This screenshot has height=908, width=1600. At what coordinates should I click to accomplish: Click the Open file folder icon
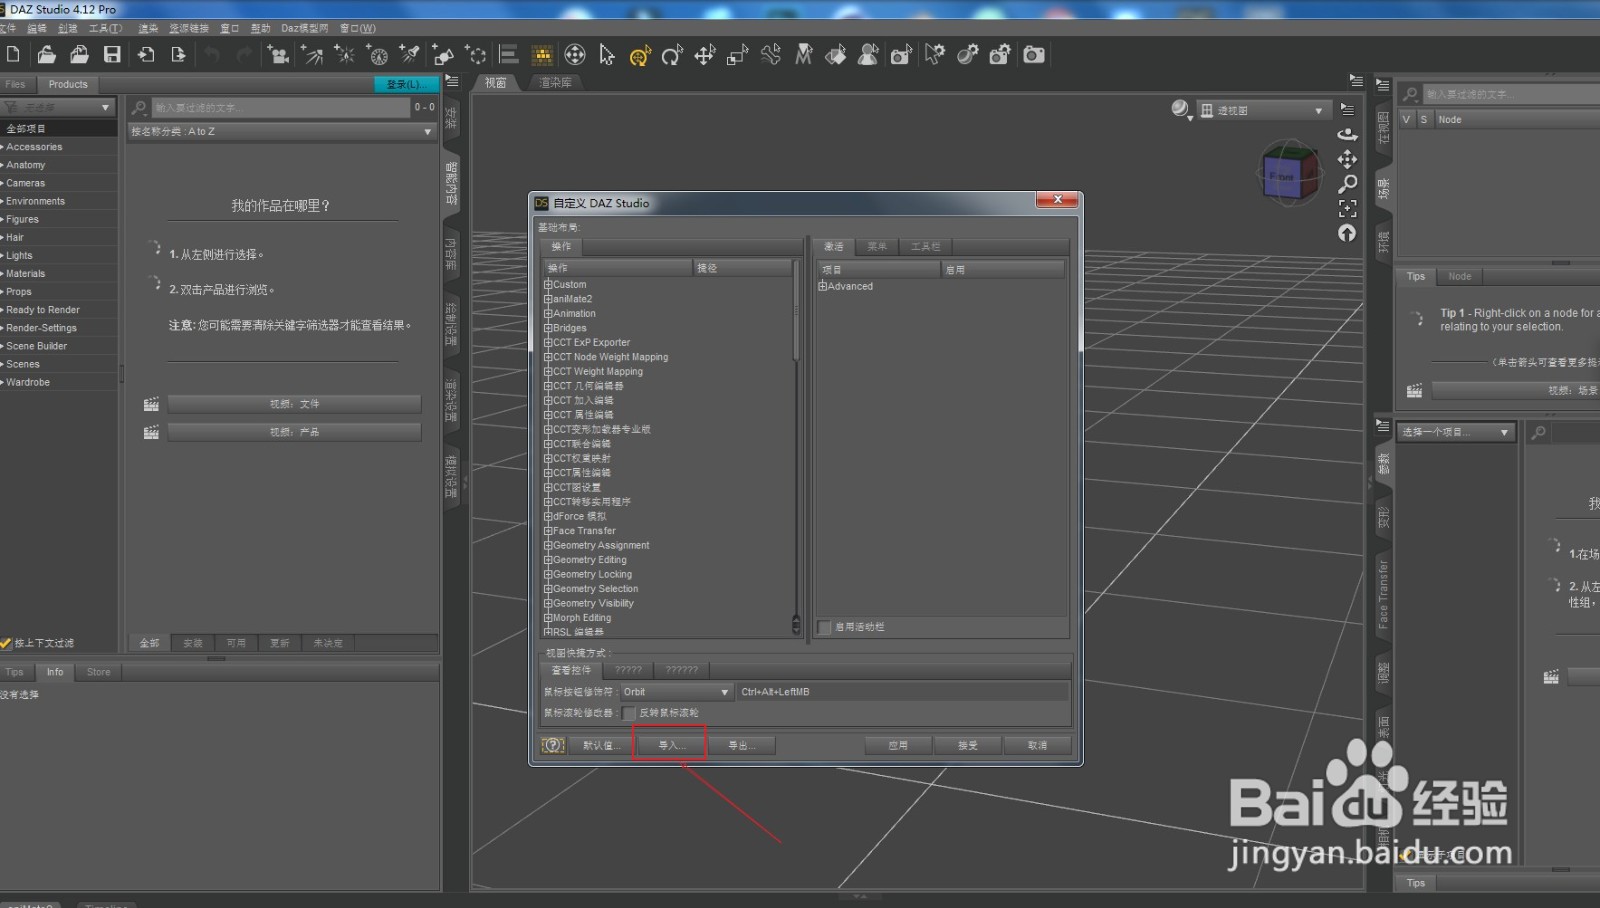click(47, 54)
